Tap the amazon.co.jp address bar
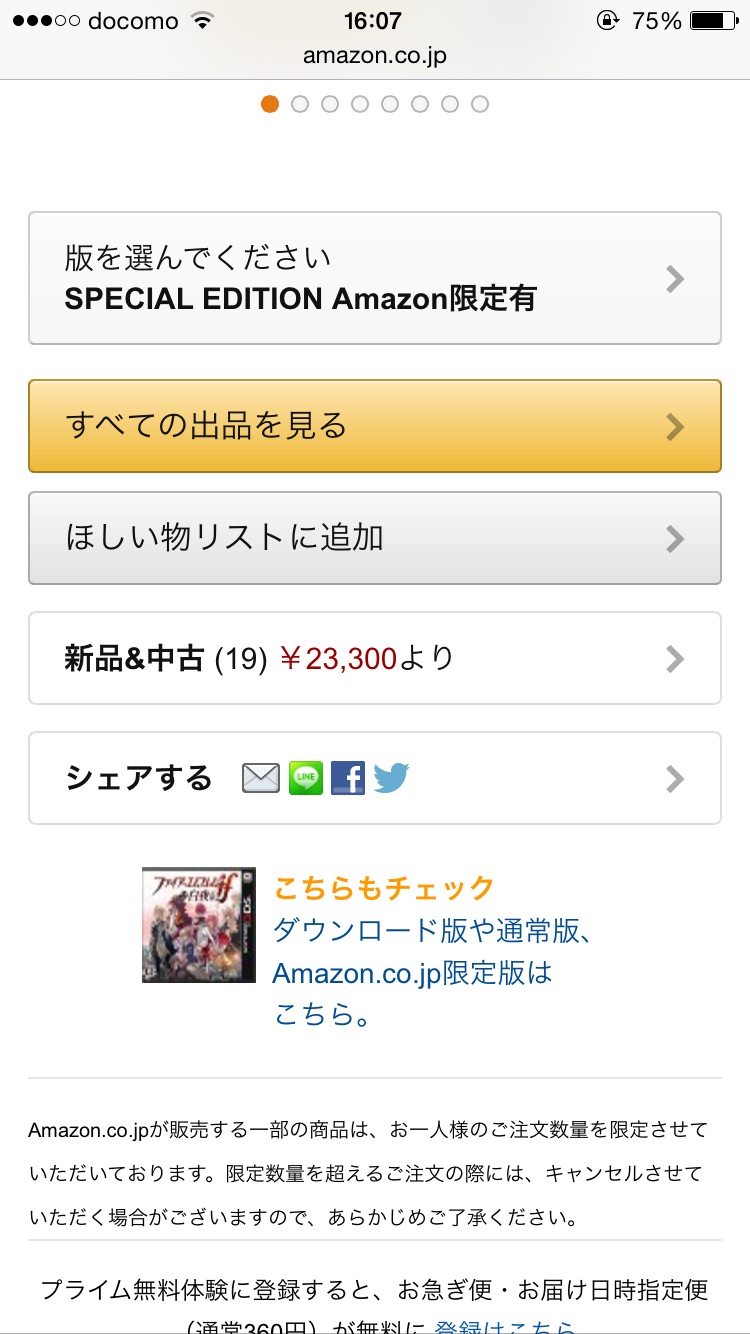The width and height of the screenshot is (750, 1334). coord(375,56)
